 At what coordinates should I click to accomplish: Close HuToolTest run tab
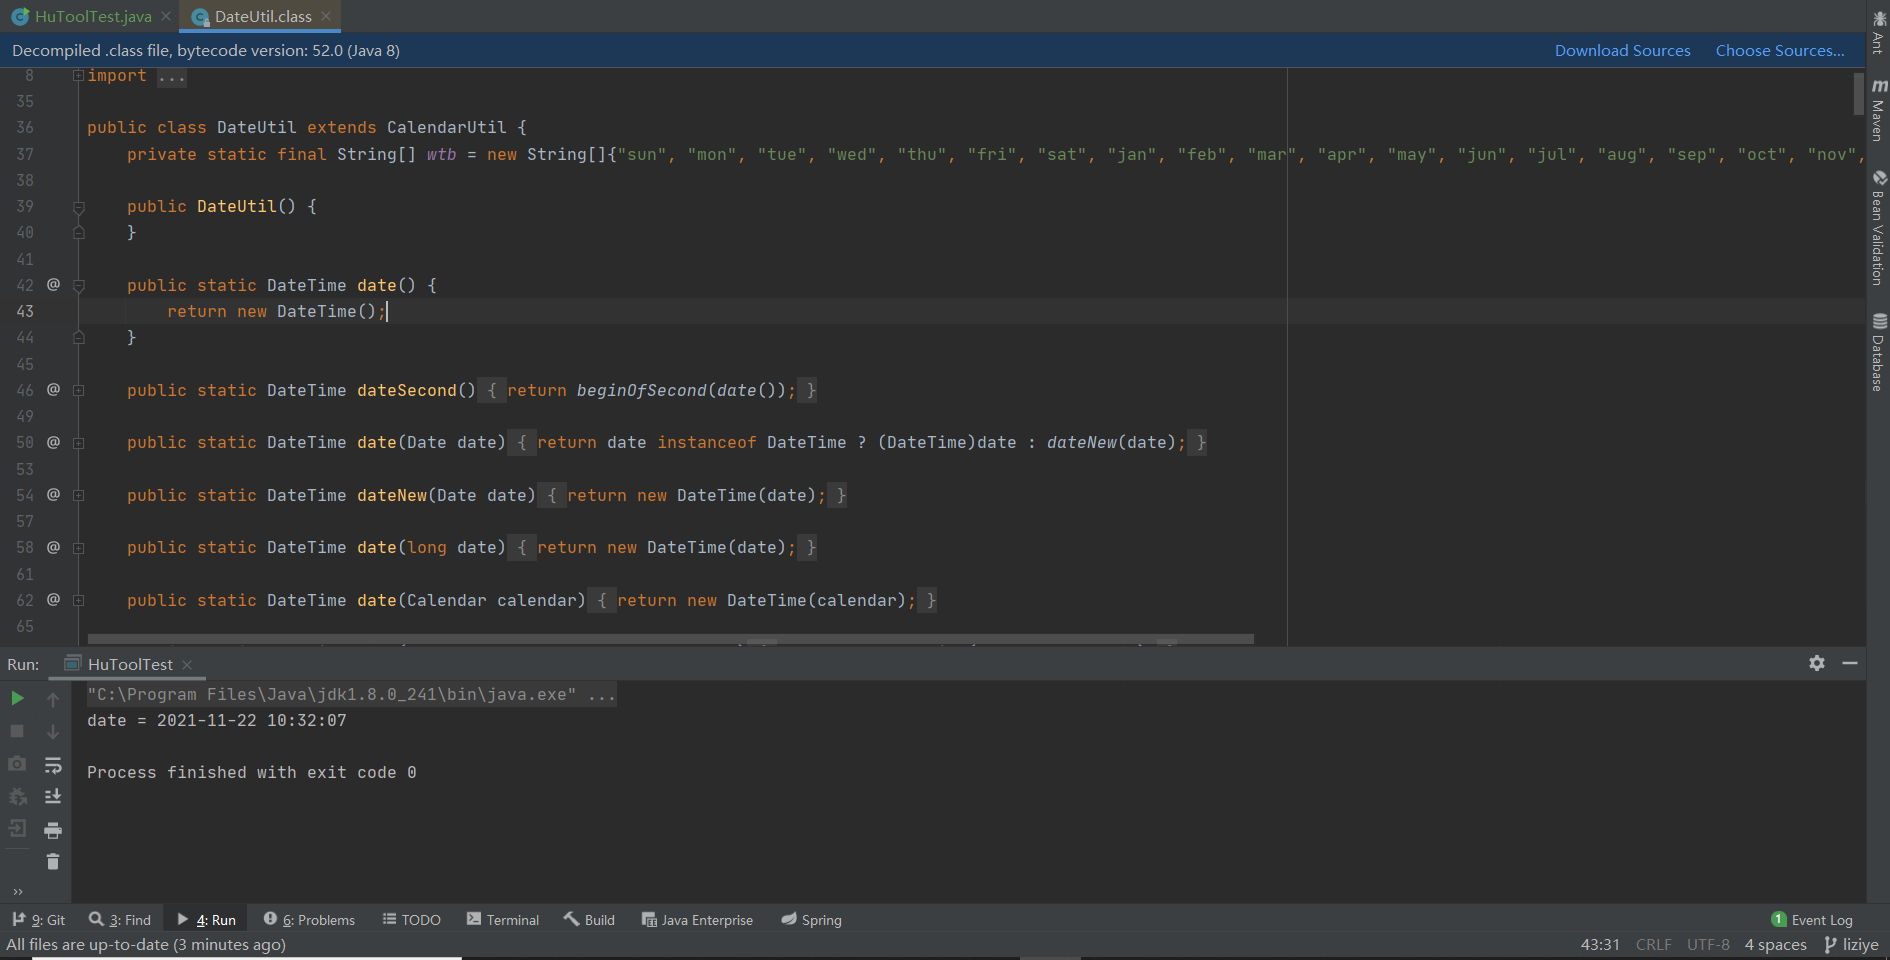(x=187, y=664)
